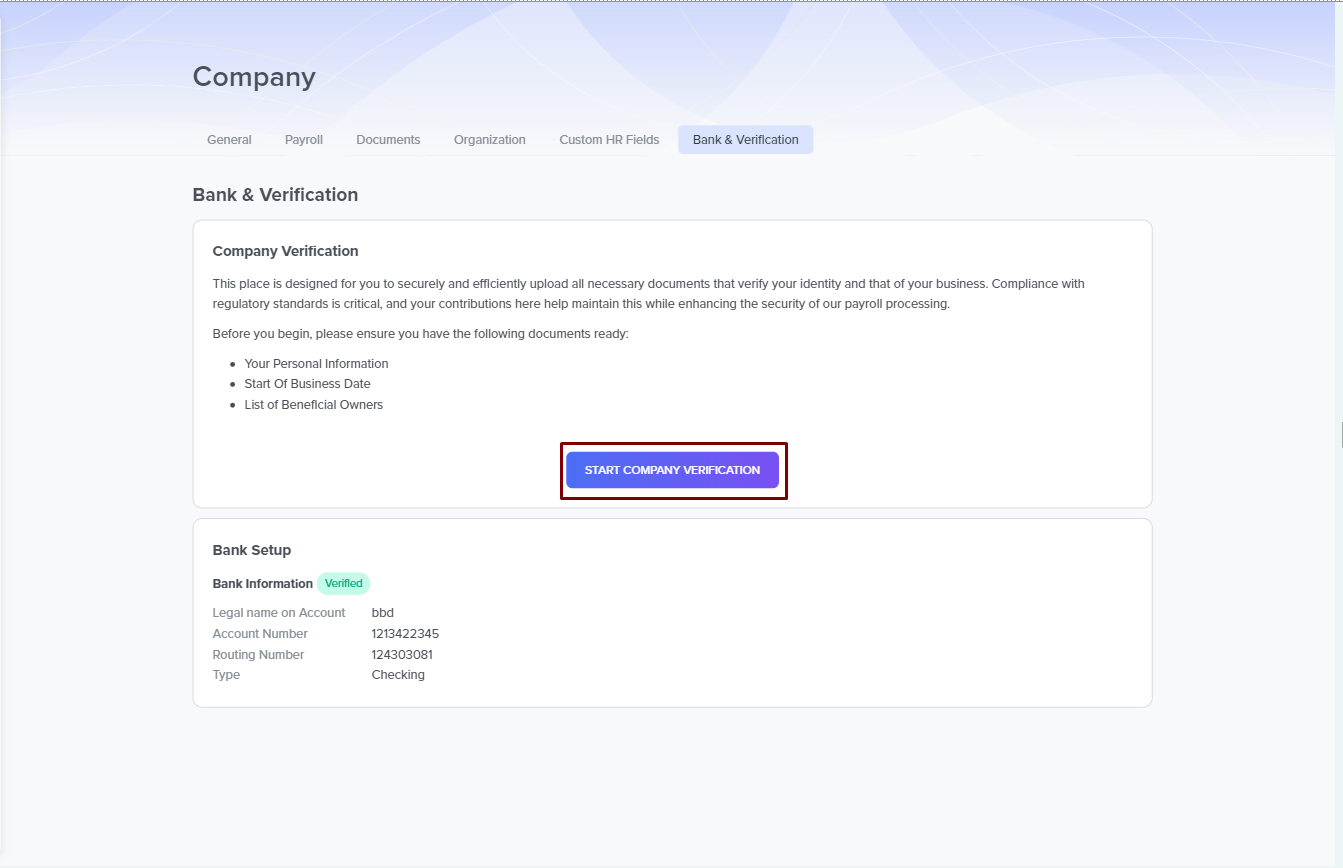Click the Bank Setup card heading
The height and width of the screenshot is (868, 1343).
point(252,550)
